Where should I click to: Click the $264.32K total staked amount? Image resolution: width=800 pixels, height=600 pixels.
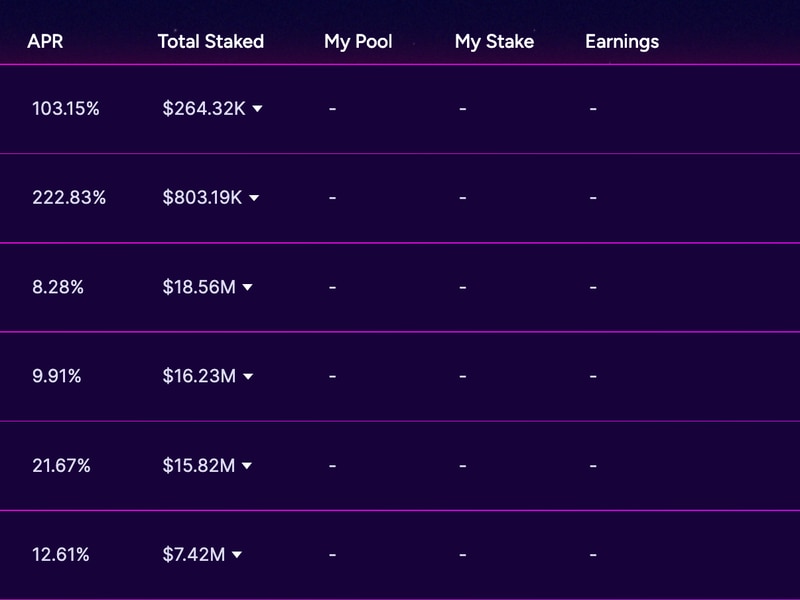pos(204,109)
